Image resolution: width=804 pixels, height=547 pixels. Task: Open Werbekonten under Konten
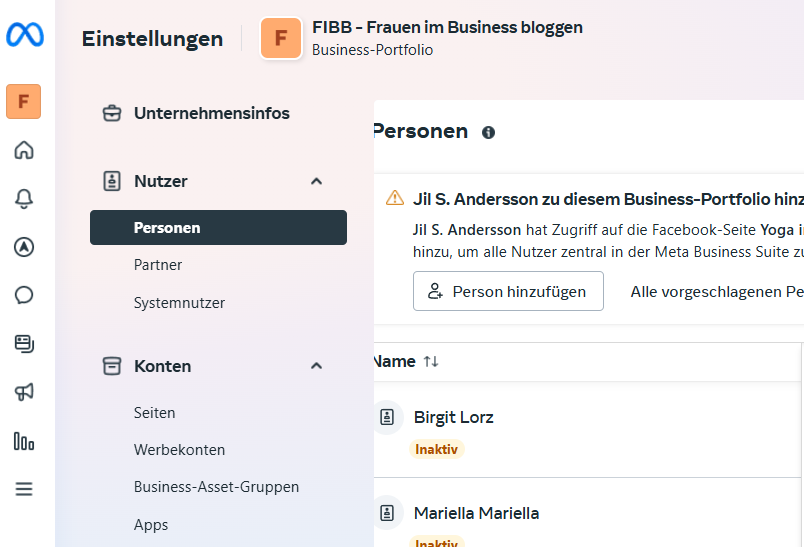click(x=179, y=450)
